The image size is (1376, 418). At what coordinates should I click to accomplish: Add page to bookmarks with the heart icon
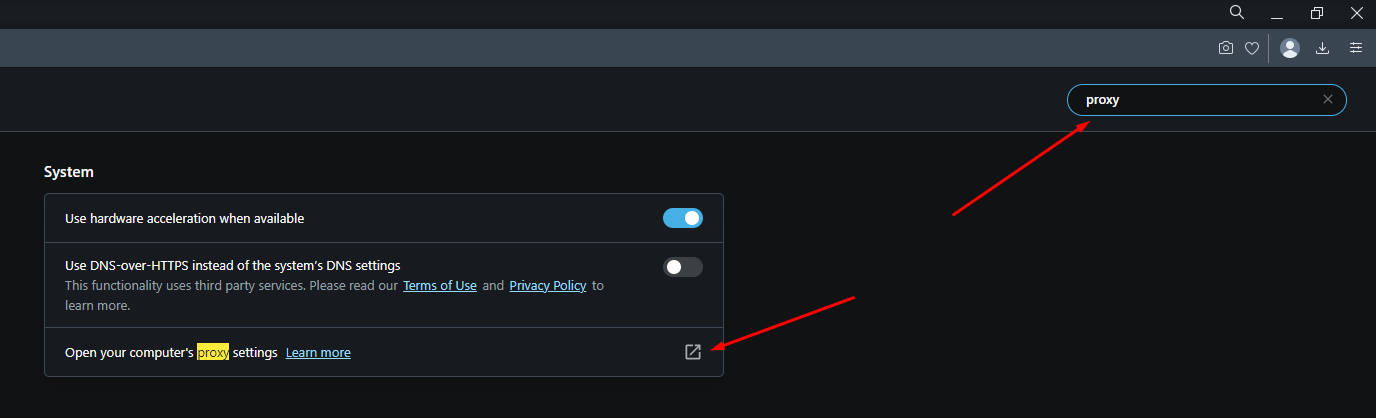pyautogui.click(x=1252, y=47)
